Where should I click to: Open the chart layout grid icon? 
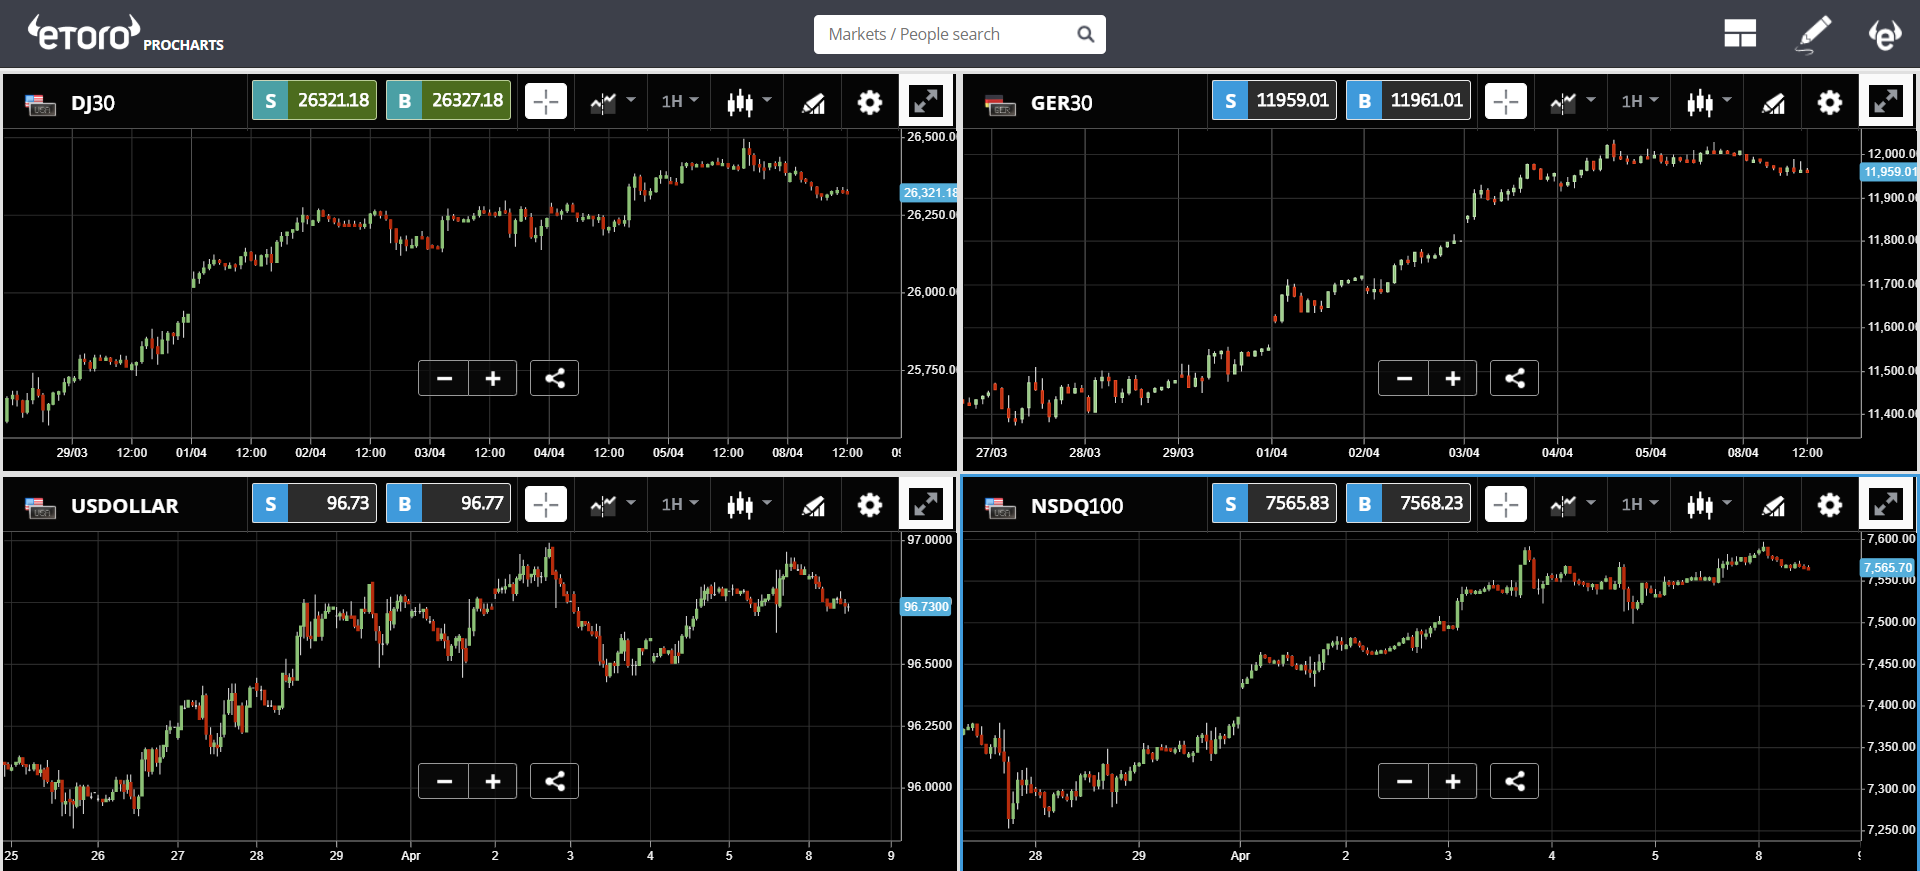1740,34
